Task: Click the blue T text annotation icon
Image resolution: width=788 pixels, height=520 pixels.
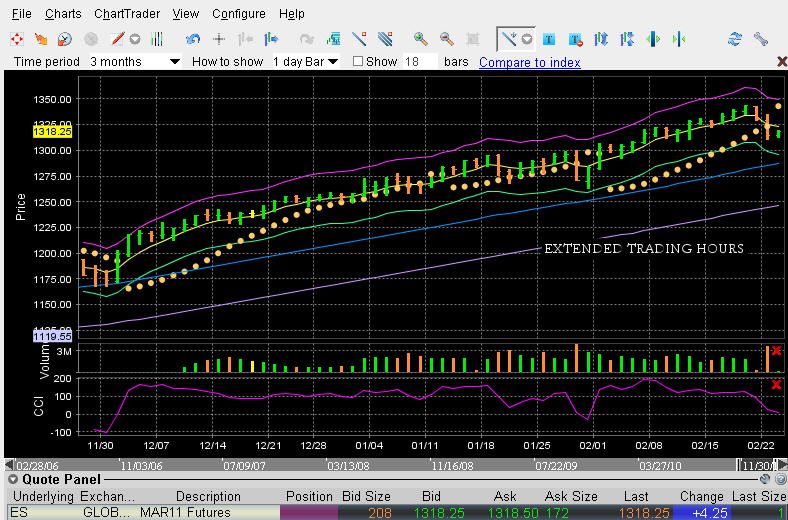Action: [549, 39]
